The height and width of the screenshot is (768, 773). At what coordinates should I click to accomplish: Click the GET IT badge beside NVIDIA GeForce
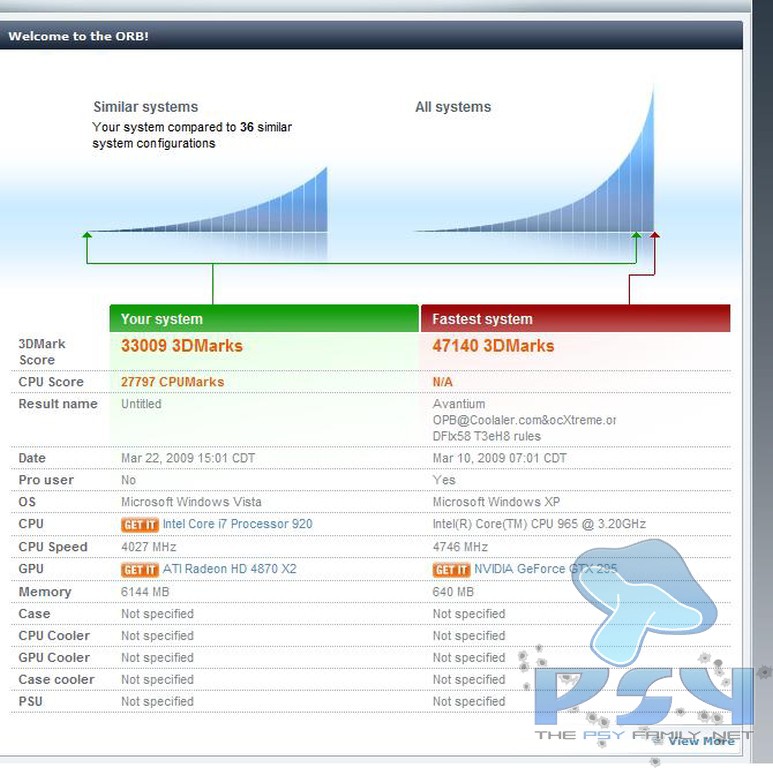[451, 569]
